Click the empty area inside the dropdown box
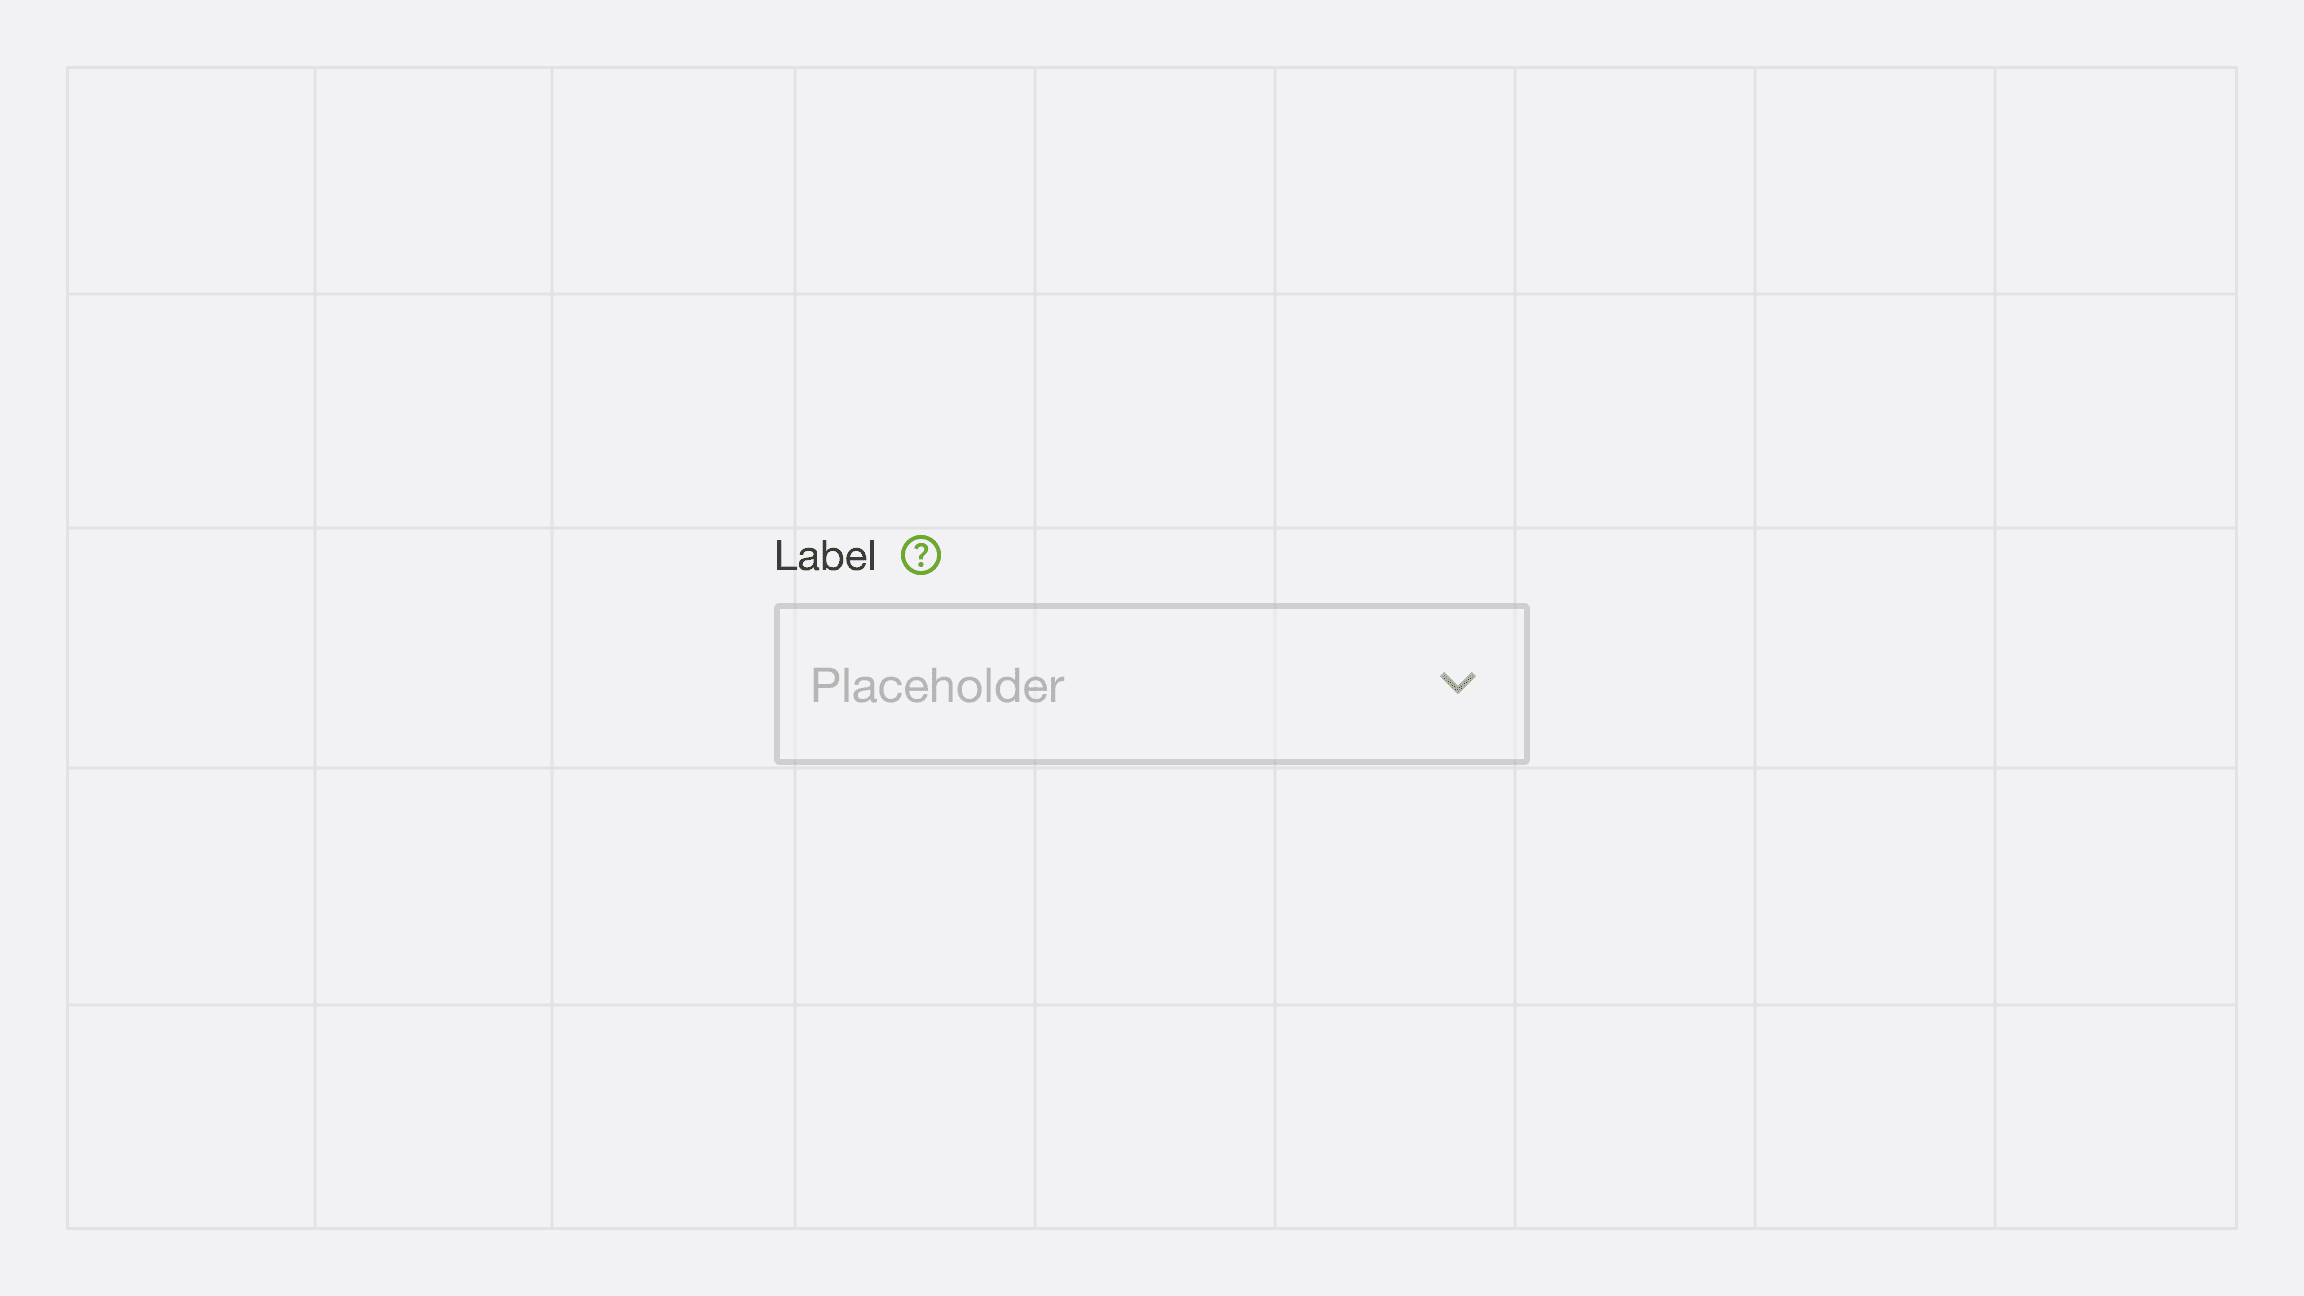2304x1296 pixels. pyautogui.click(x=1250, y=684)
